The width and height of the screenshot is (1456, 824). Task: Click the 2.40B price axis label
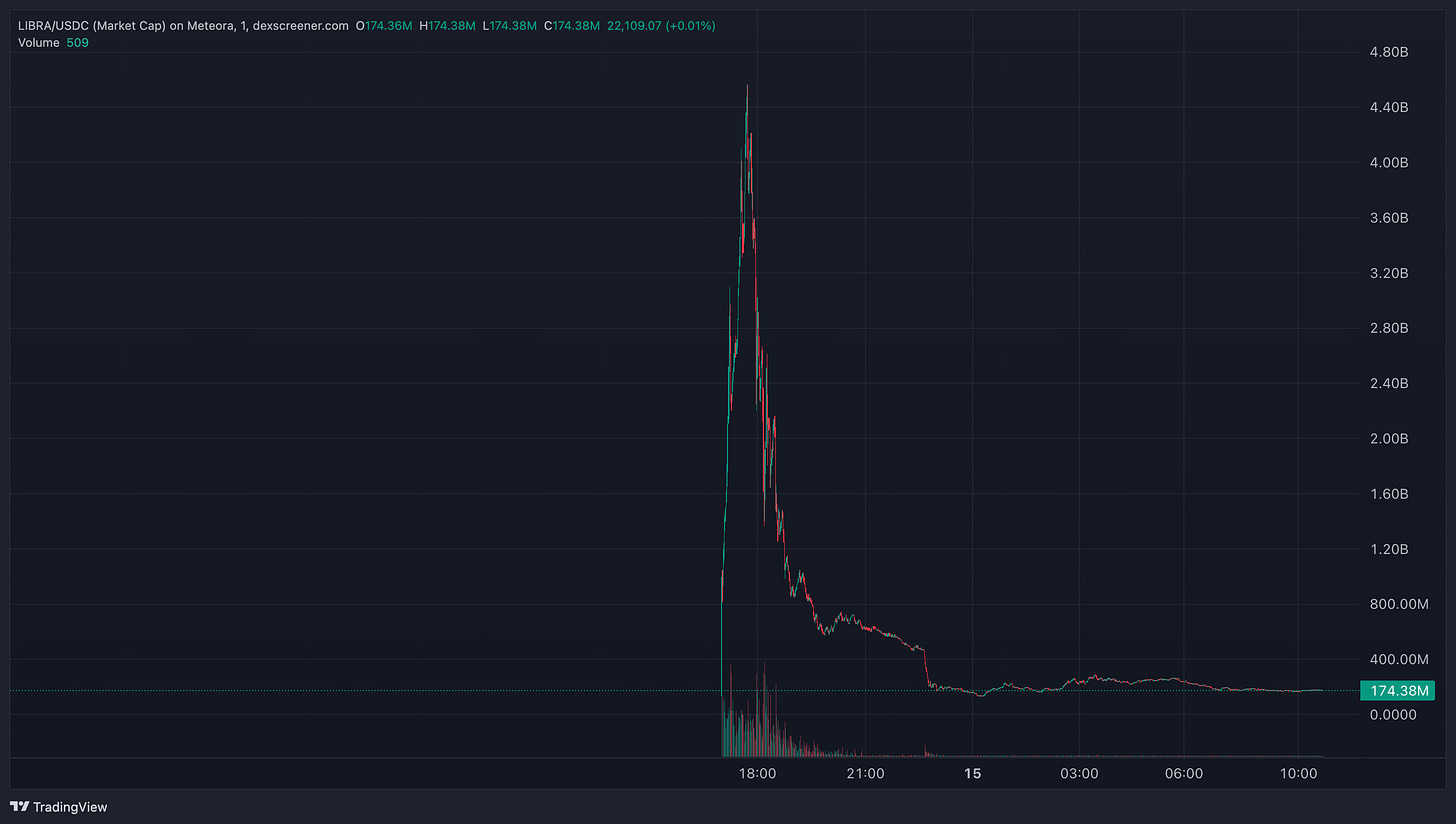pos(1390,383)
